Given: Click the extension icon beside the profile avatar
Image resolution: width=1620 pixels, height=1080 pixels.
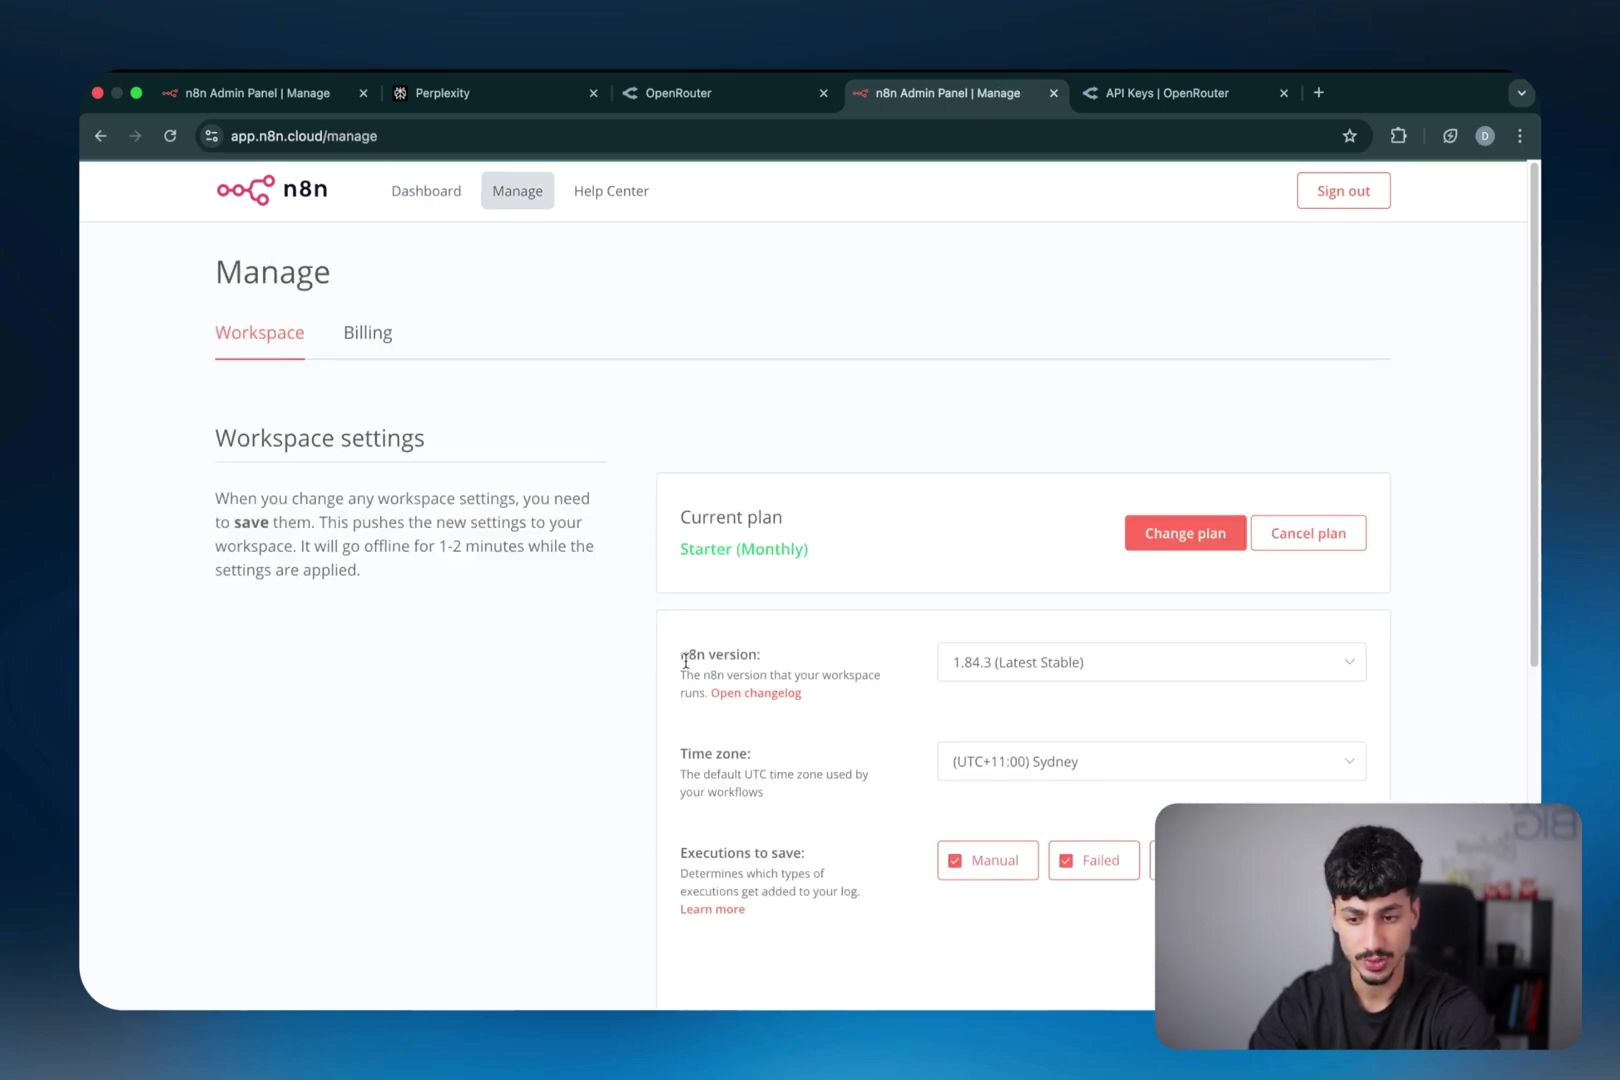Looking at the screenshot, I should pos(1450,136).
